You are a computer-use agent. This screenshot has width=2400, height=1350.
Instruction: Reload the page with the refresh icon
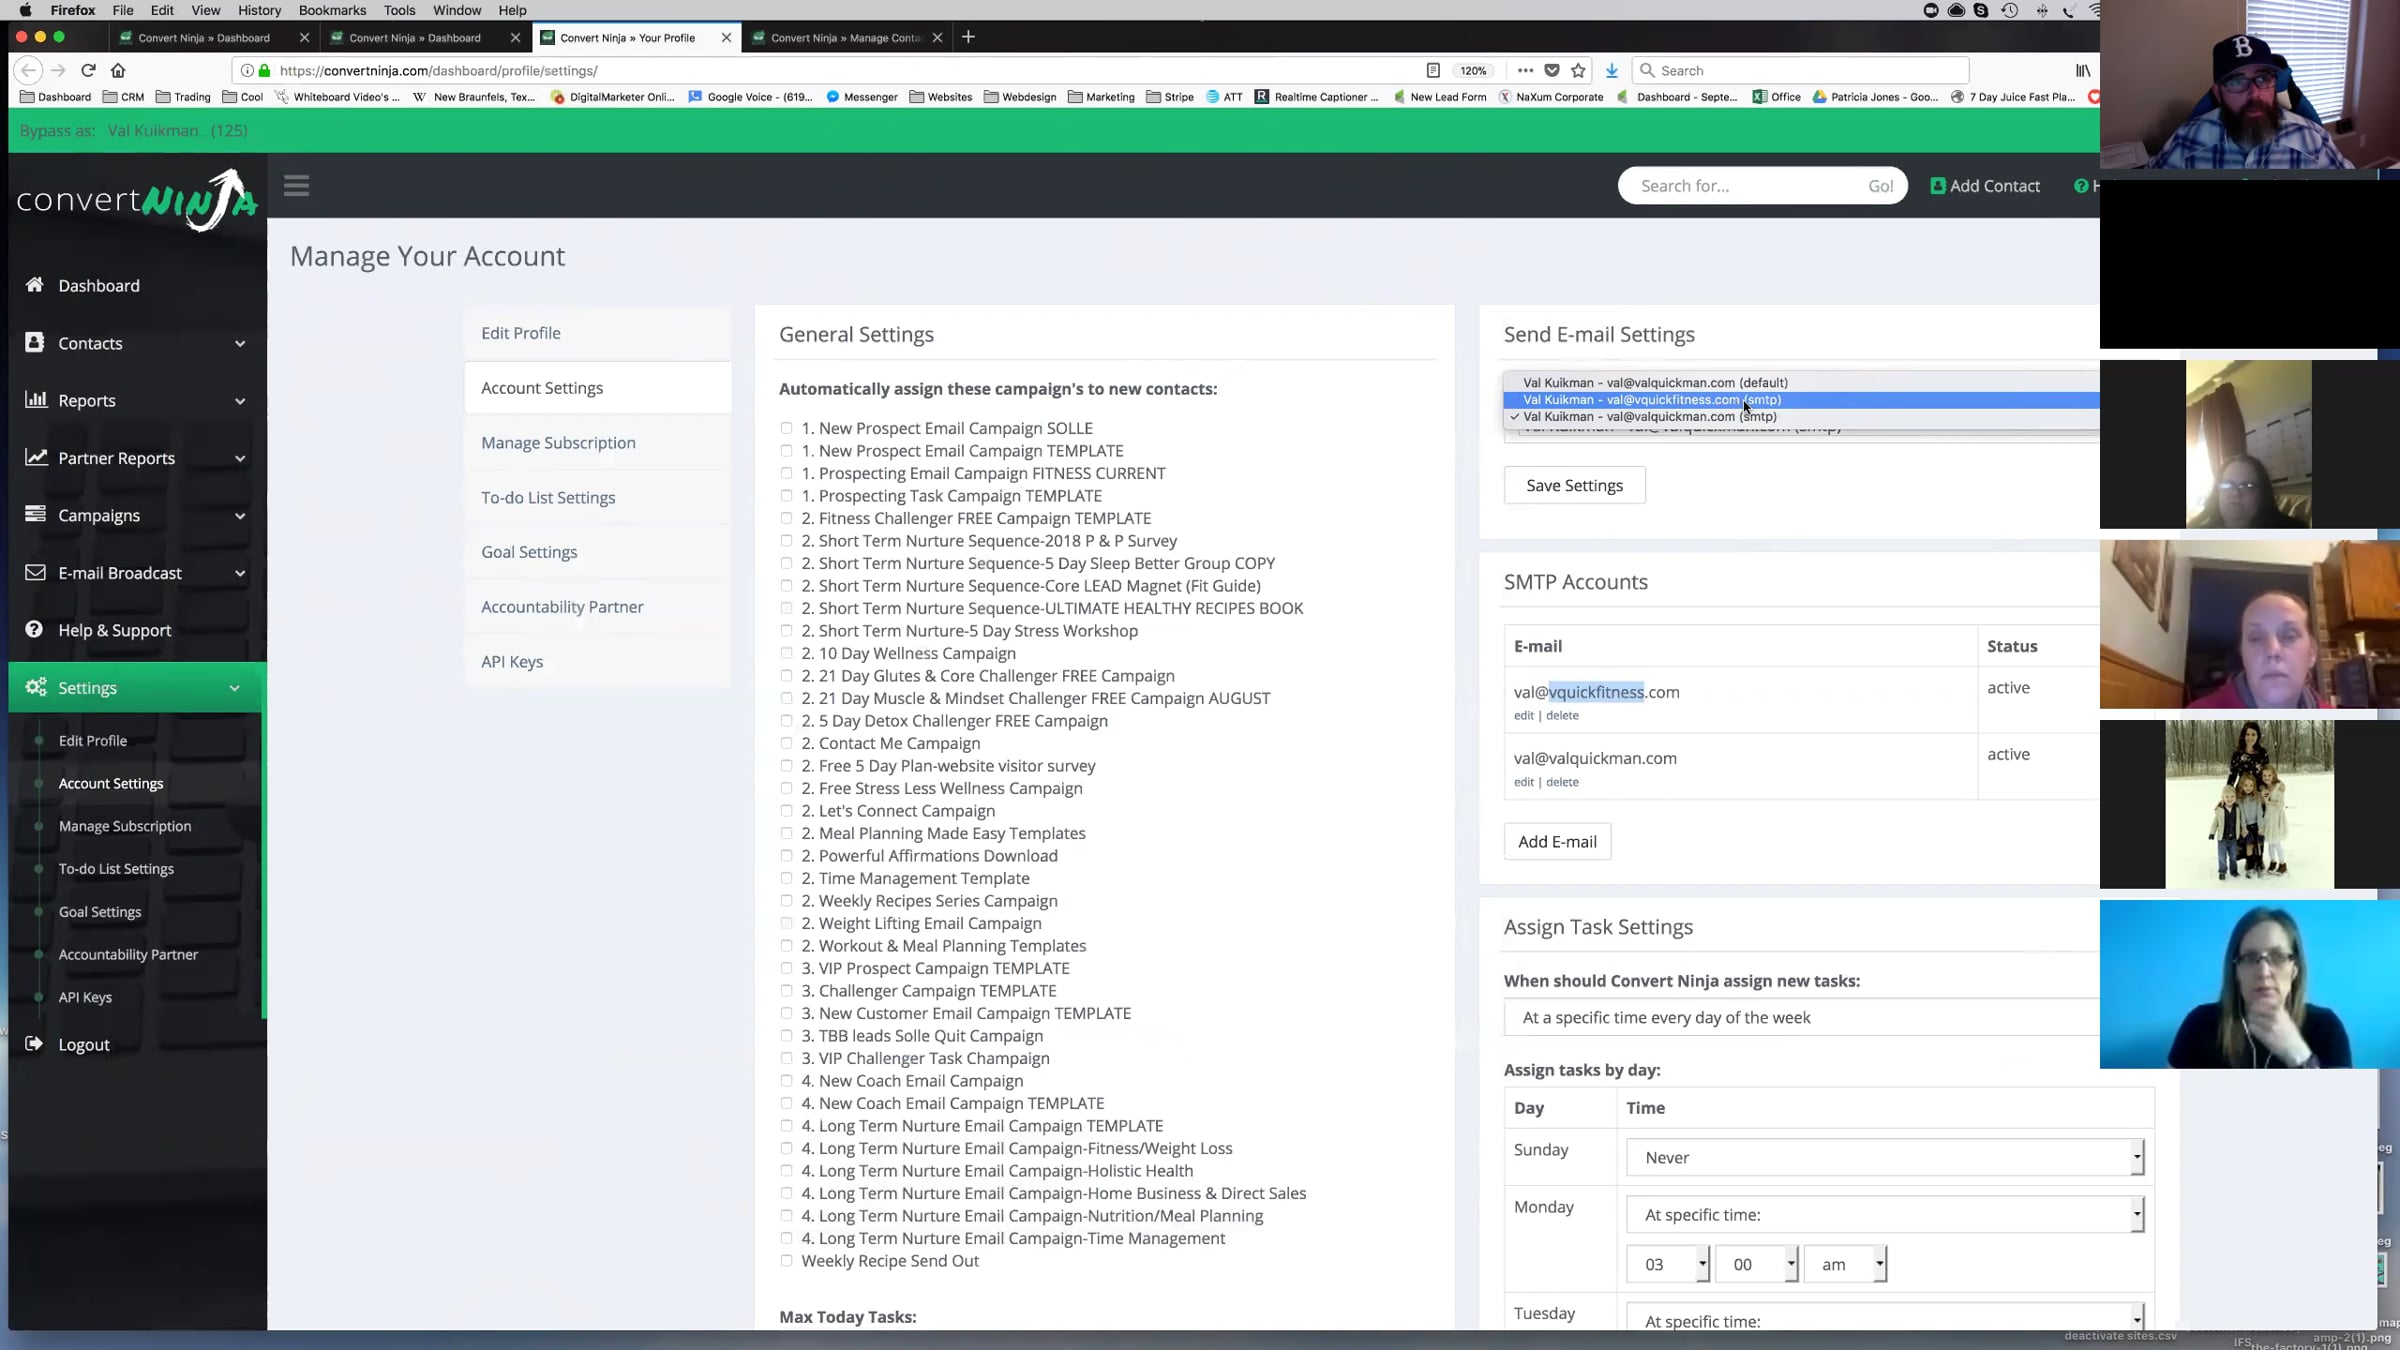coord(88,70)
